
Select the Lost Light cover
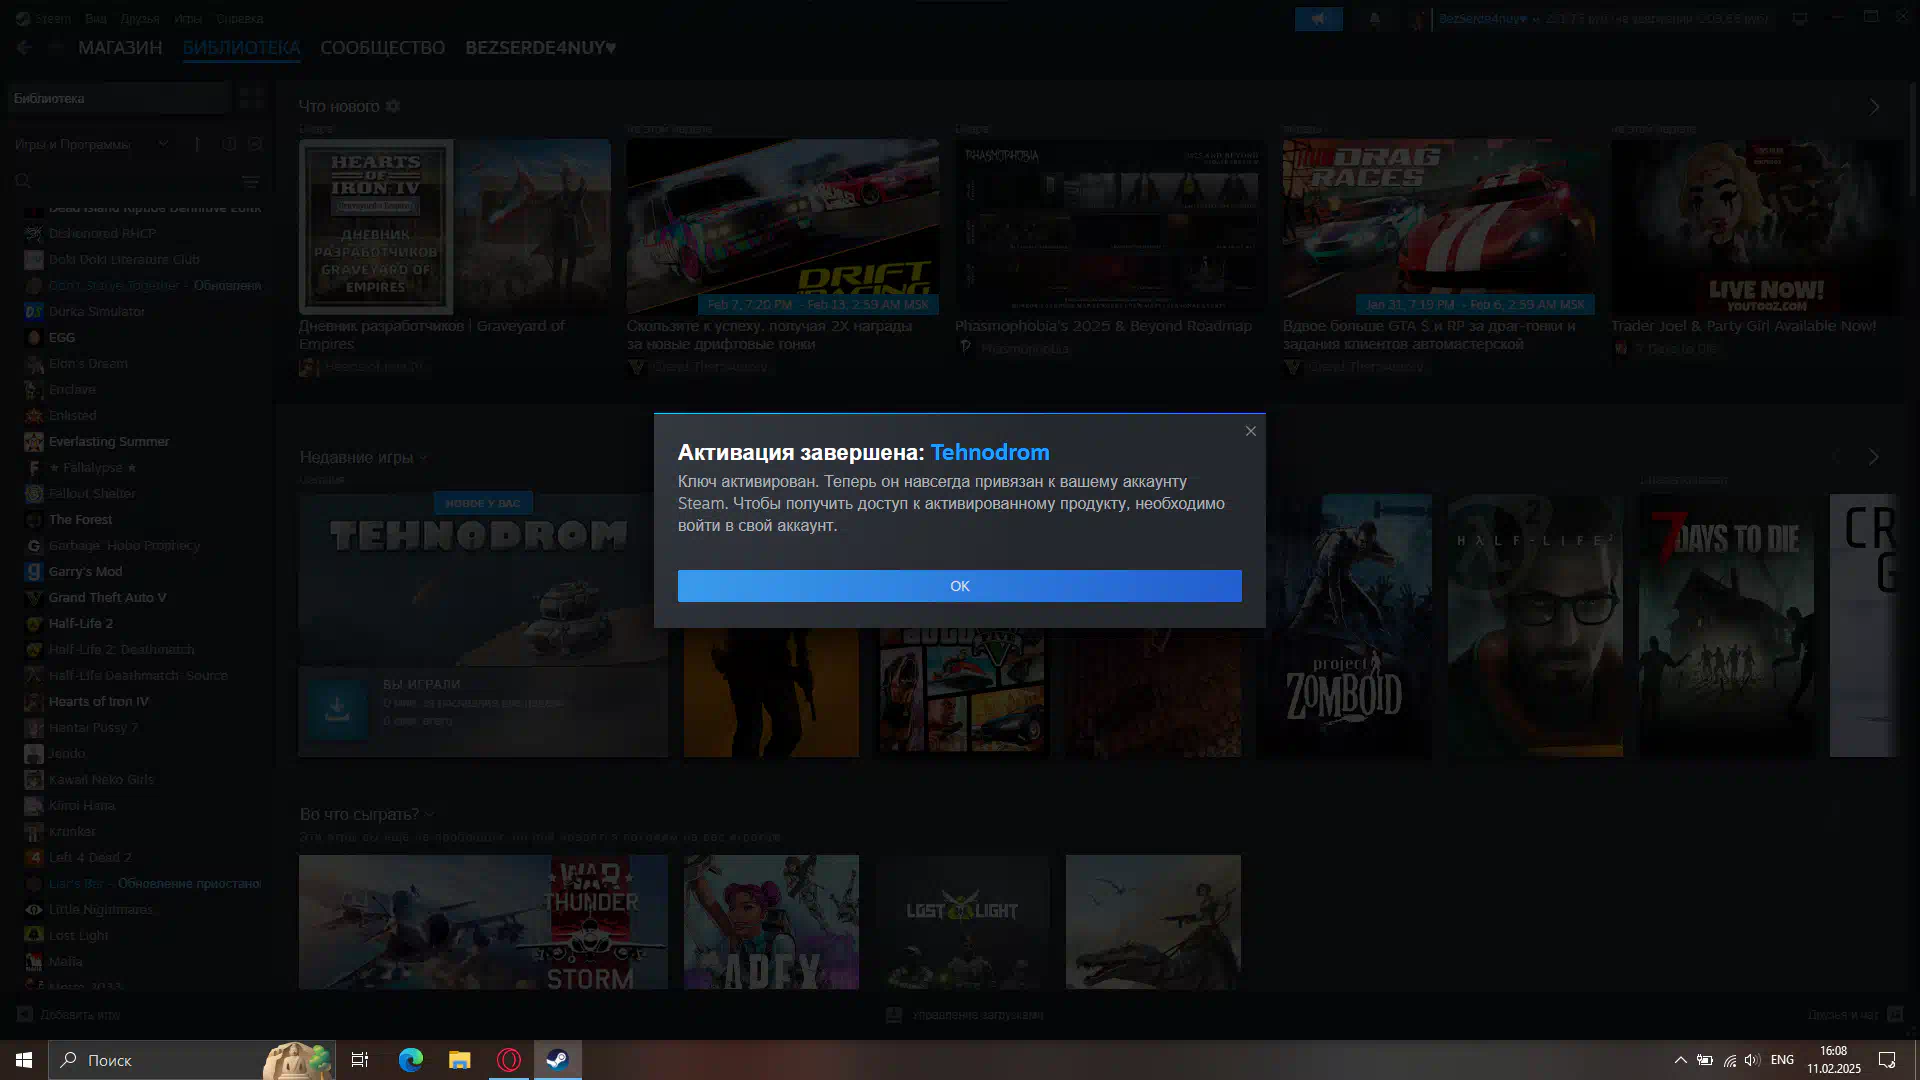click(x=962, y=922)
